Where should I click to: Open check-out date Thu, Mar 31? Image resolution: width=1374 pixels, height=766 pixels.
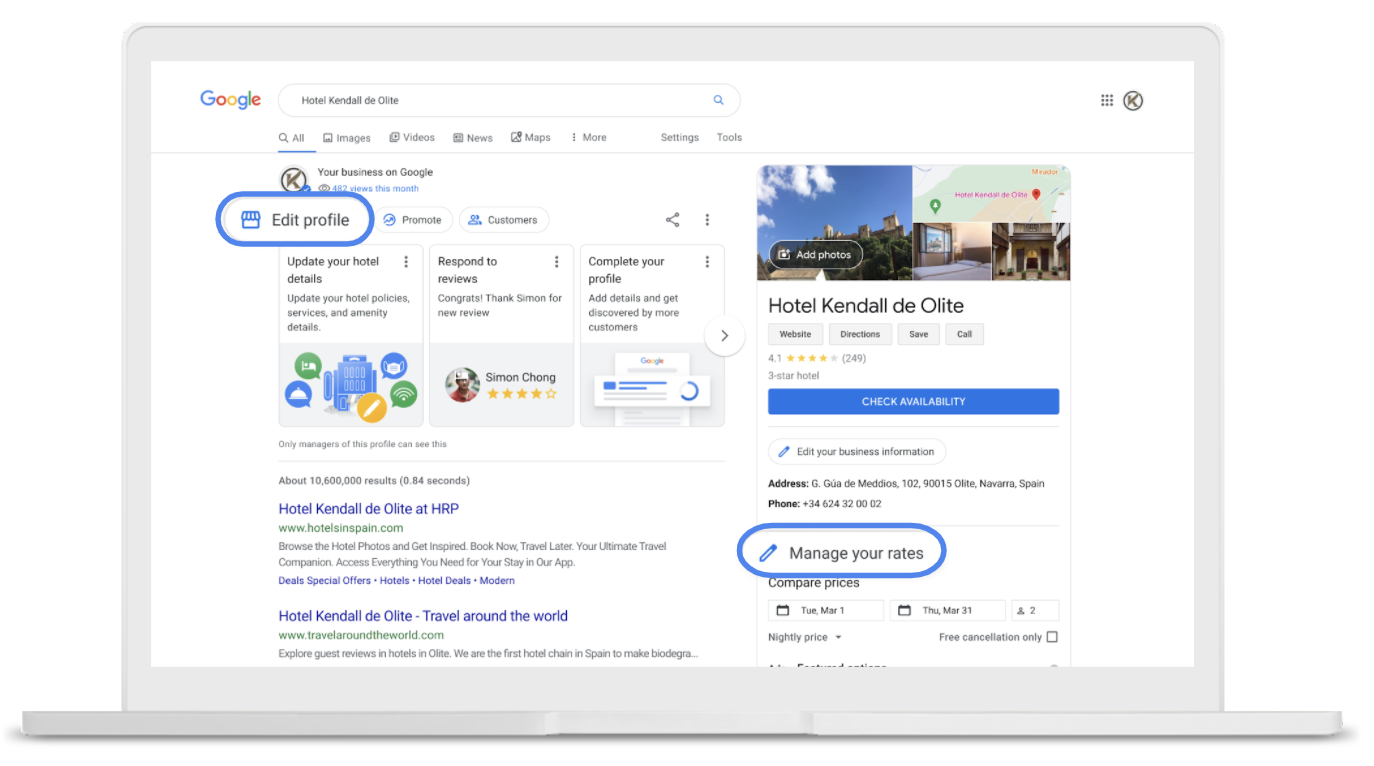(x=947, y=610)
